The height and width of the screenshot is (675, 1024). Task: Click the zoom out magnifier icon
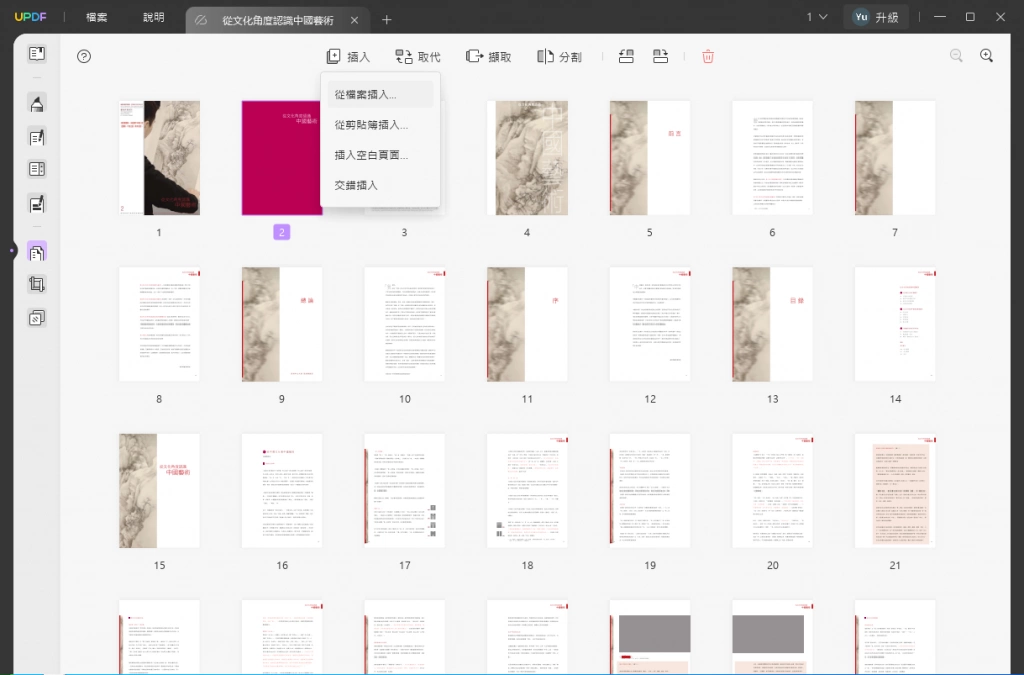956,56
